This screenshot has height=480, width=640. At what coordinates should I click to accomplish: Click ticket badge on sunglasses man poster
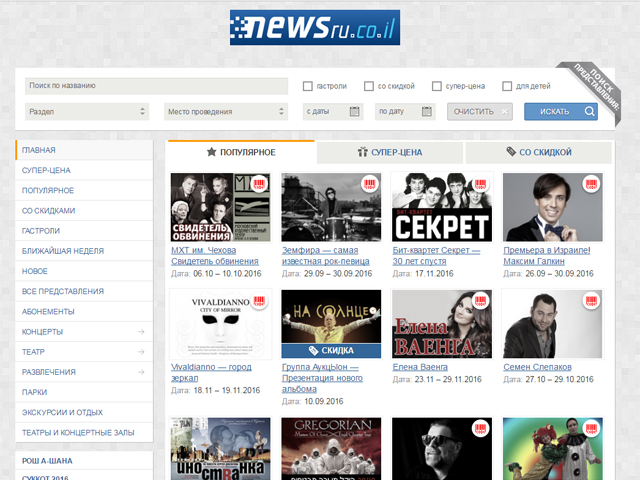point(480,428)
